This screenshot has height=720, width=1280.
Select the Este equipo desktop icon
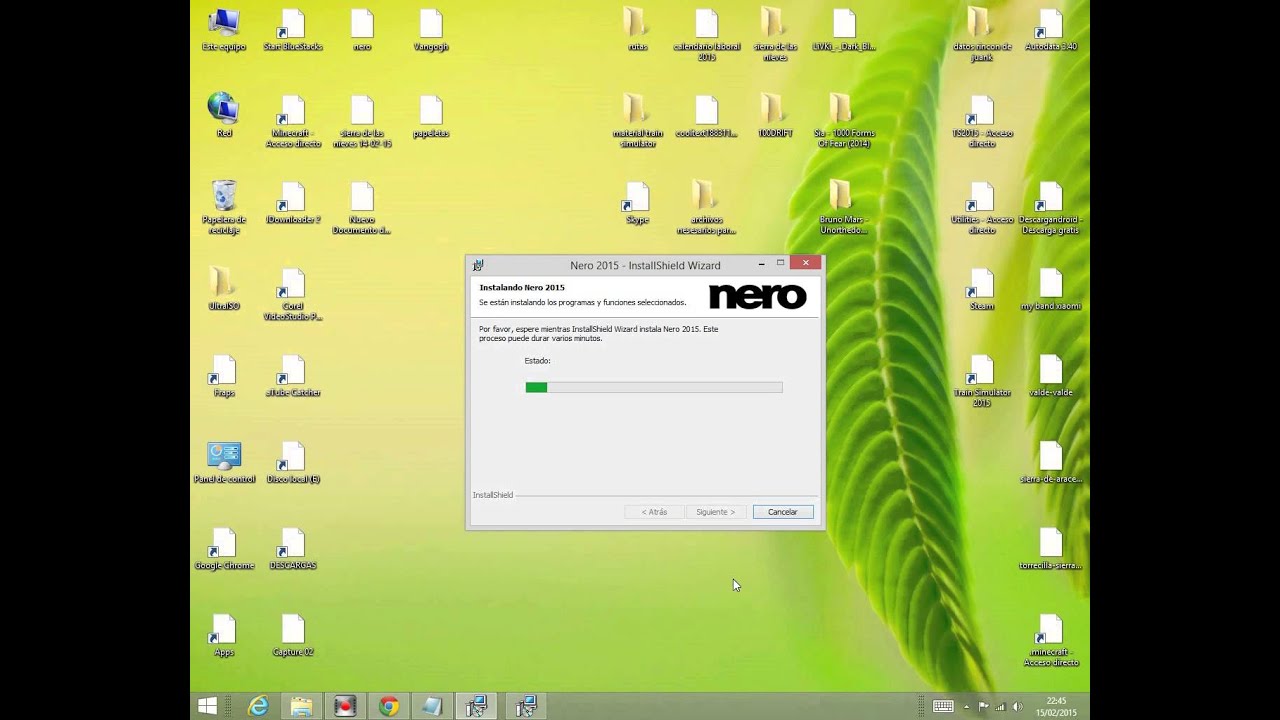pyautogui.click(x=224, y=31)
